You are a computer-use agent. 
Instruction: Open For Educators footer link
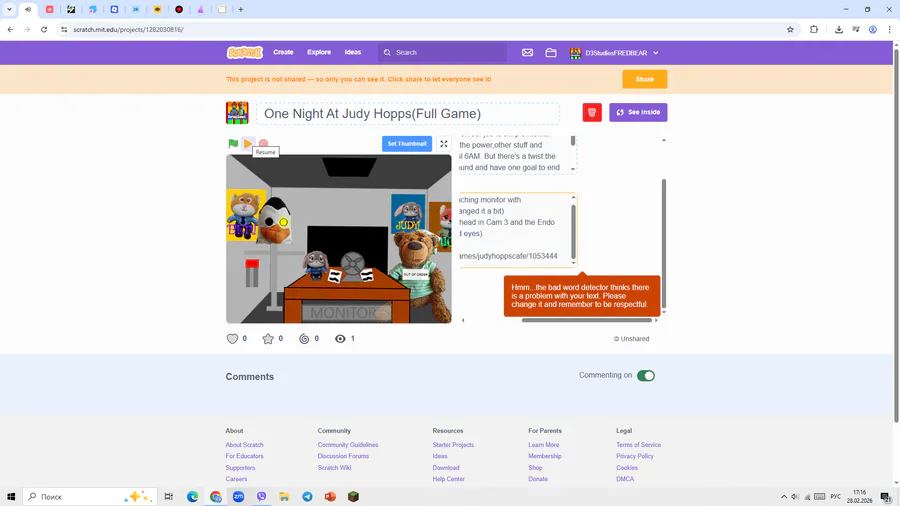245,456
